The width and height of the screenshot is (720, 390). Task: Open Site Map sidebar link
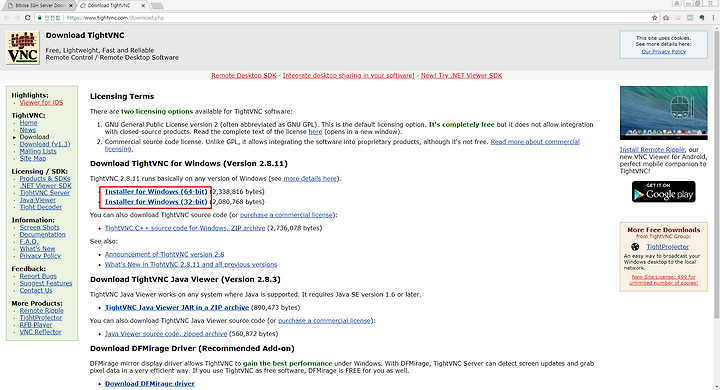click(x=33, y=158)
